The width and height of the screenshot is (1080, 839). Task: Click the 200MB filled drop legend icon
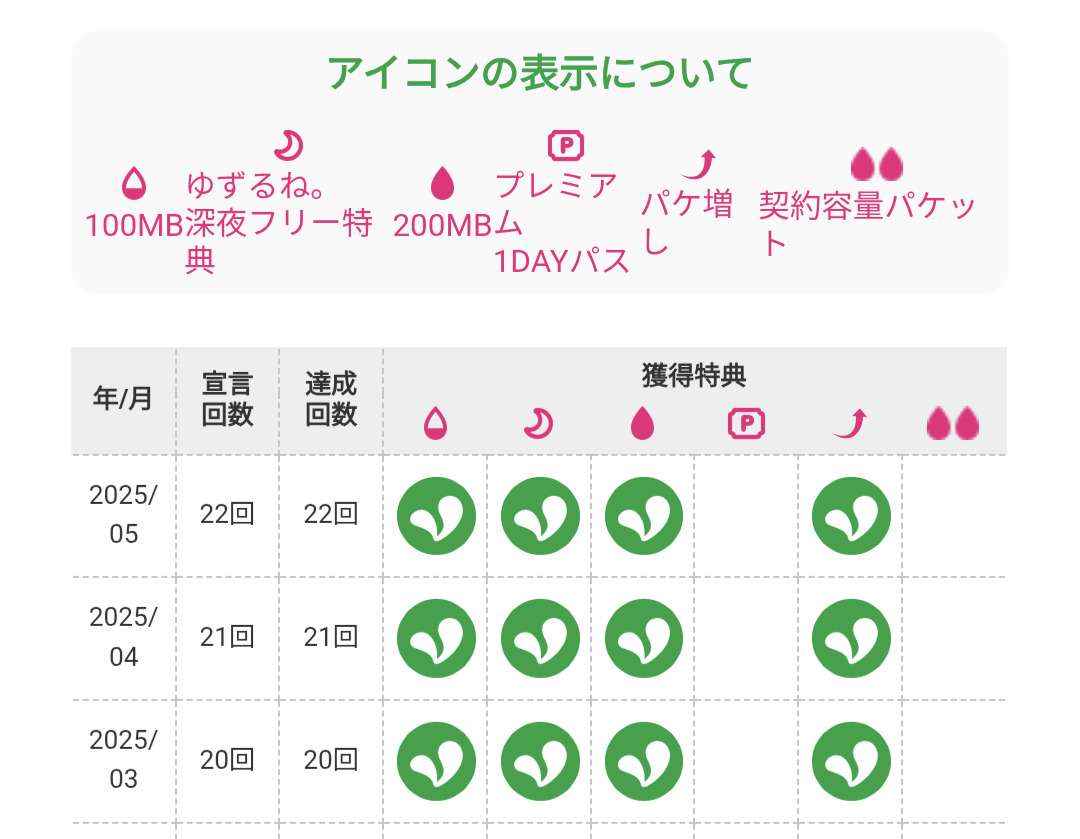click(x=441, y=183)
